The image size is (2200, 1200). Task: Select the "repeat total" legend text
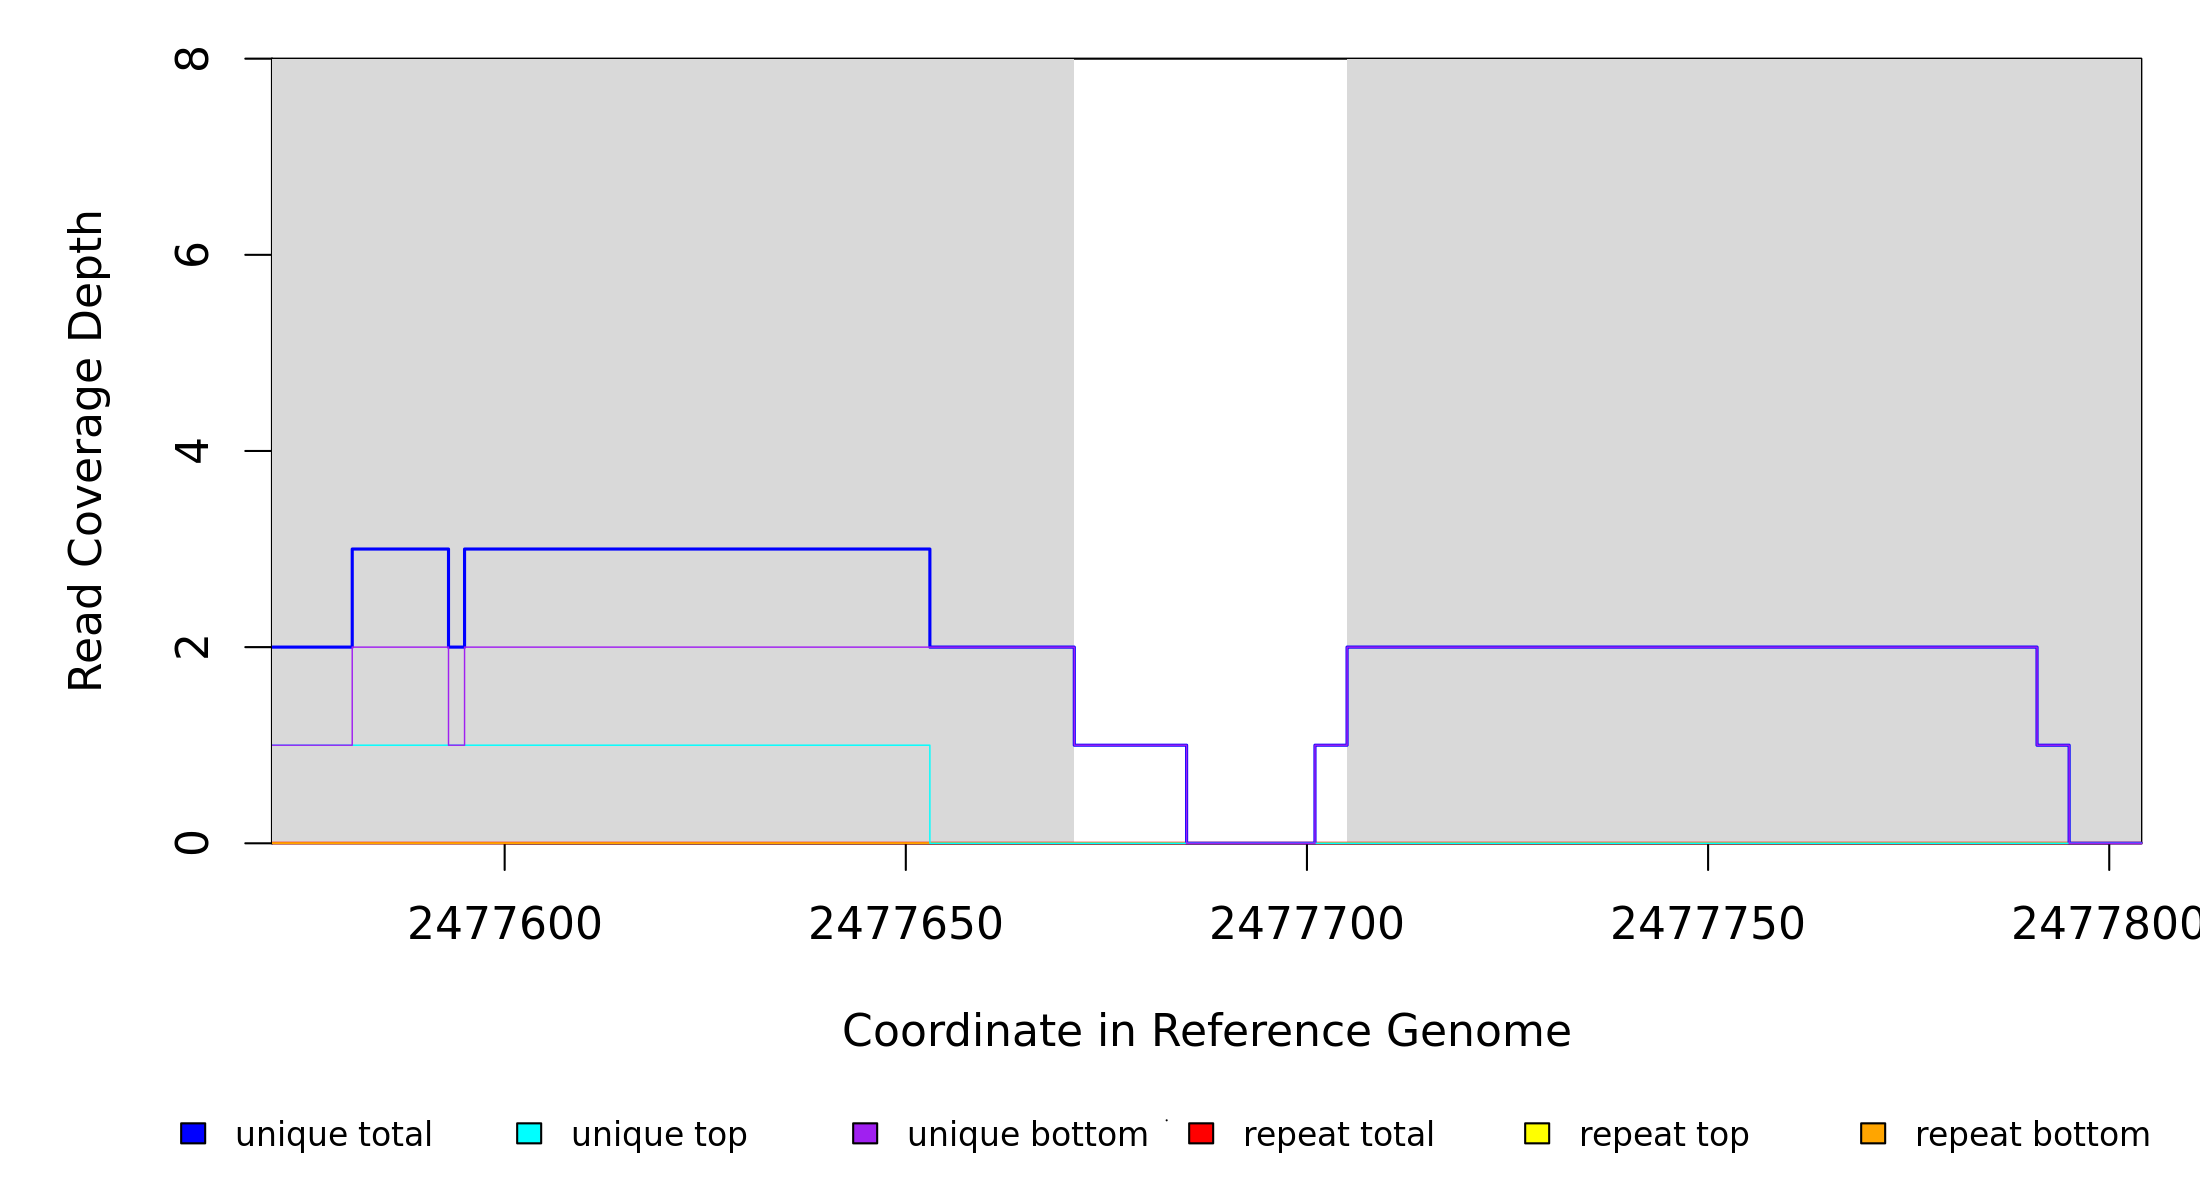(1338, 1135)
